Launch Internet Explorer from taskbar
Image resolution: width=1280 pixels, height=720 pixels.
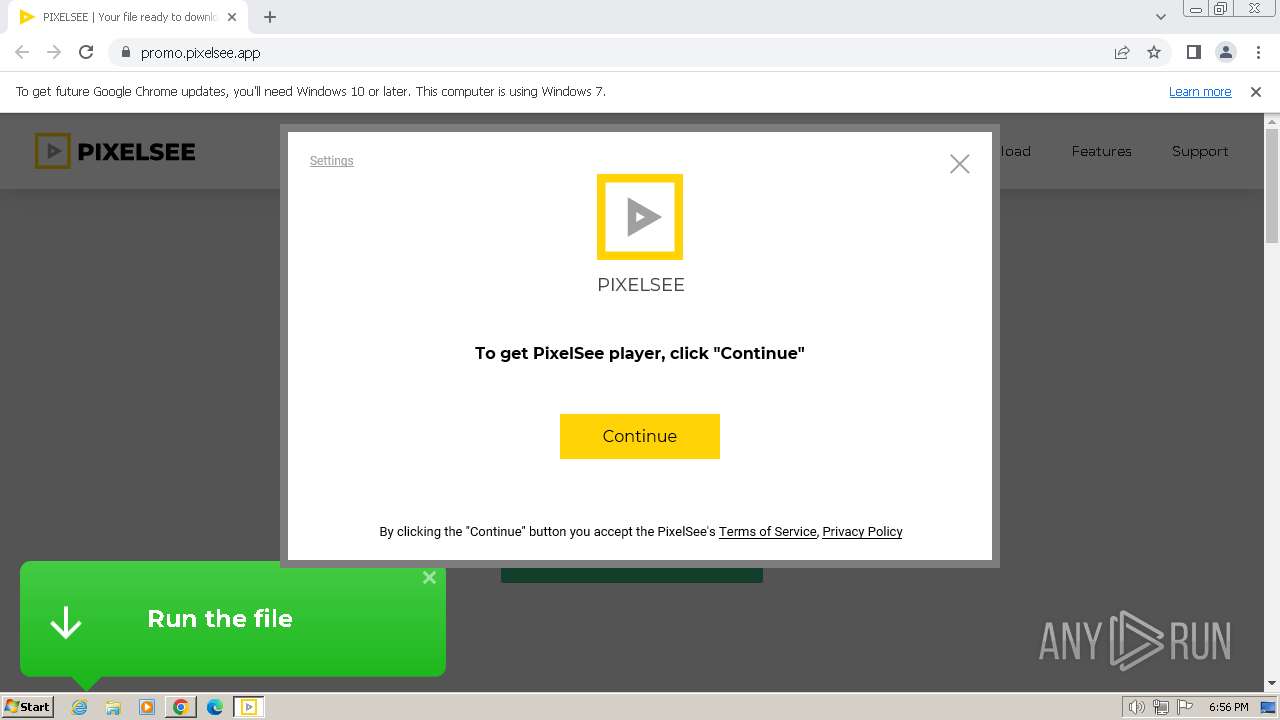(80, 707)
